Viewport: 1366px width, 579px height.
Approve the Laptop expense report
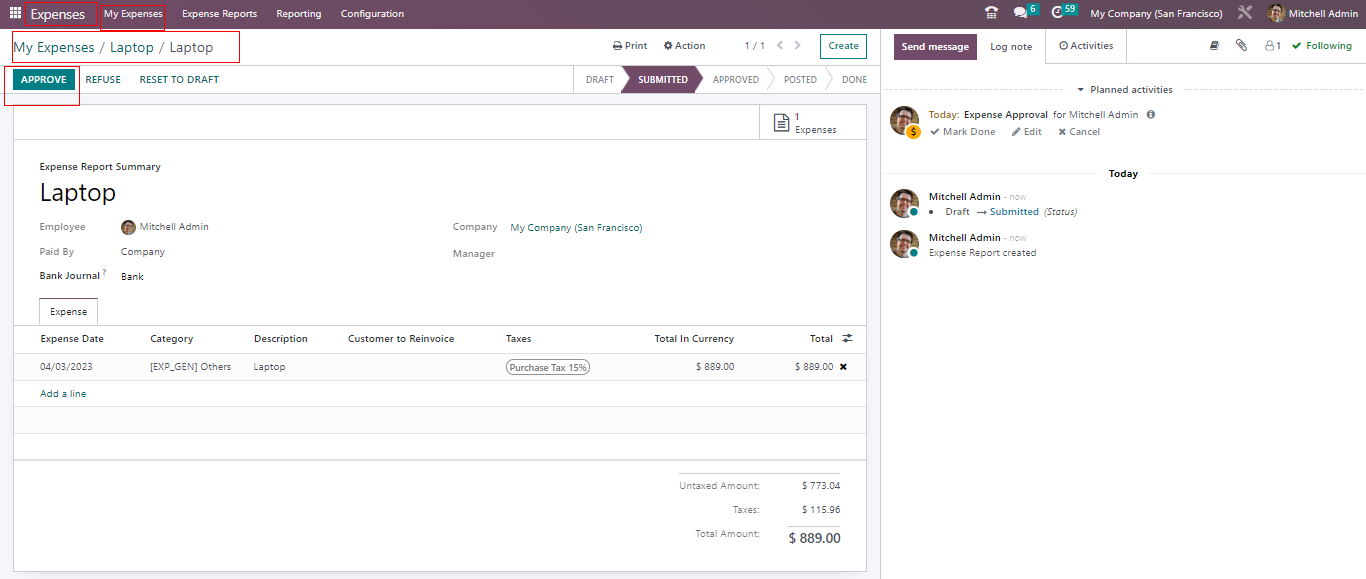pos(43,80)
